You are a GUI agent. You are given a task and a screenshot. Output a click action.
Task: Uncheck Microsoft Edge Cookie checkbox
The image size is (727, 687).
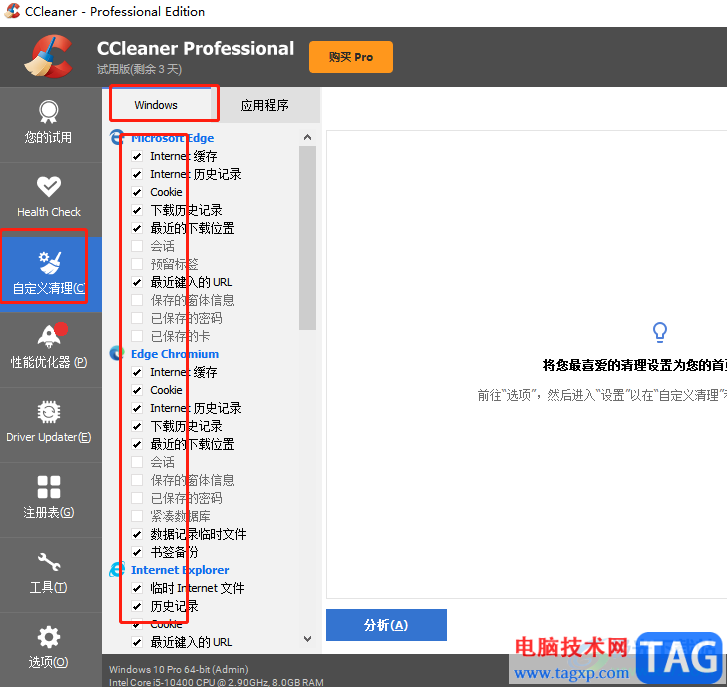coord(137,192)
